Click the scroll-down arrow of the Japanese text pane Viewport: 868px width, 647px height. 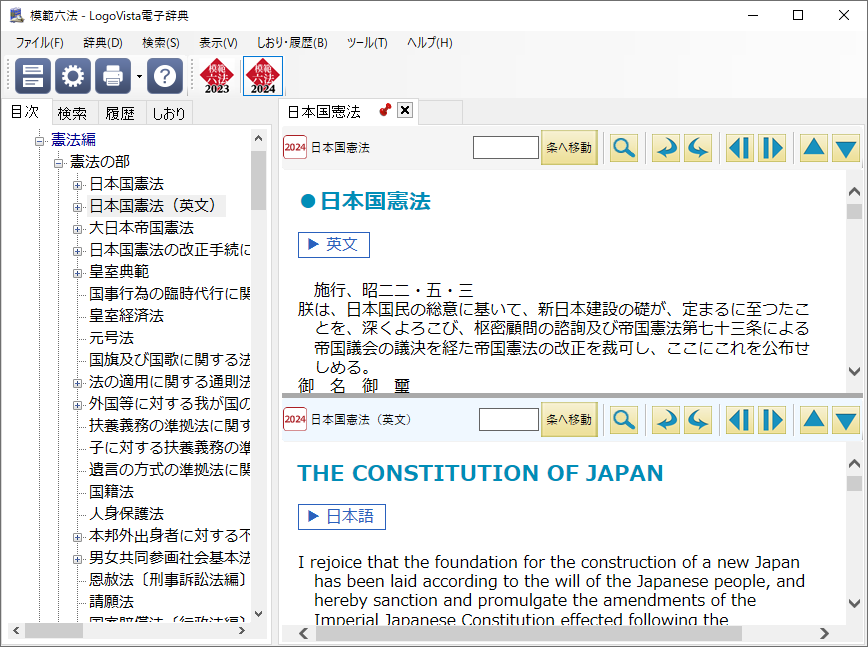[x=854, y=371]
